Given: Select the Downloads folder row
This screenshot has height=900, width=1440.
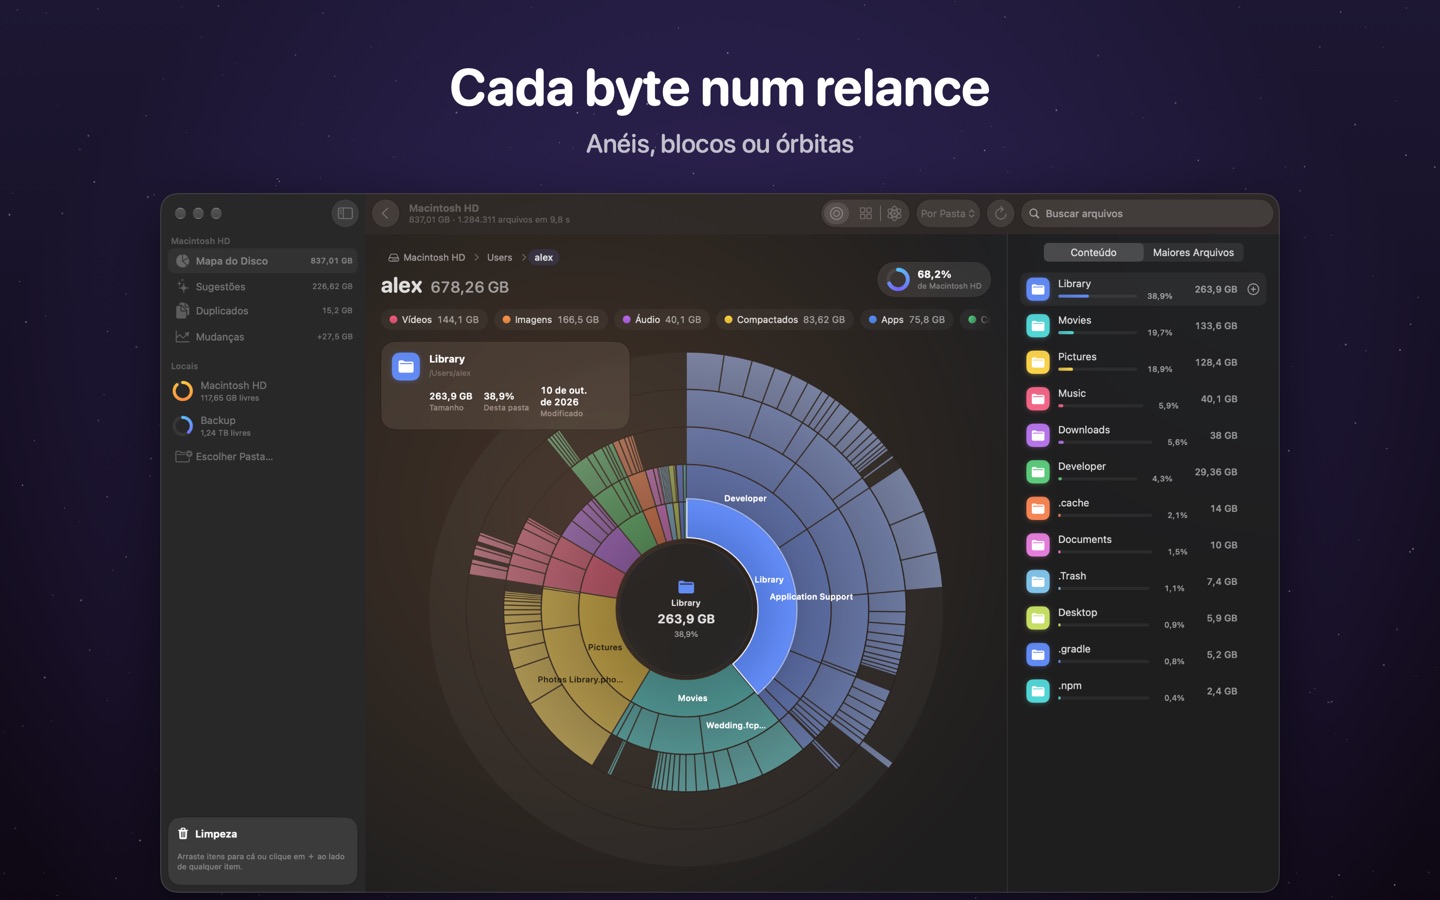Looking at the screenshot, I should coord(1143,435).
